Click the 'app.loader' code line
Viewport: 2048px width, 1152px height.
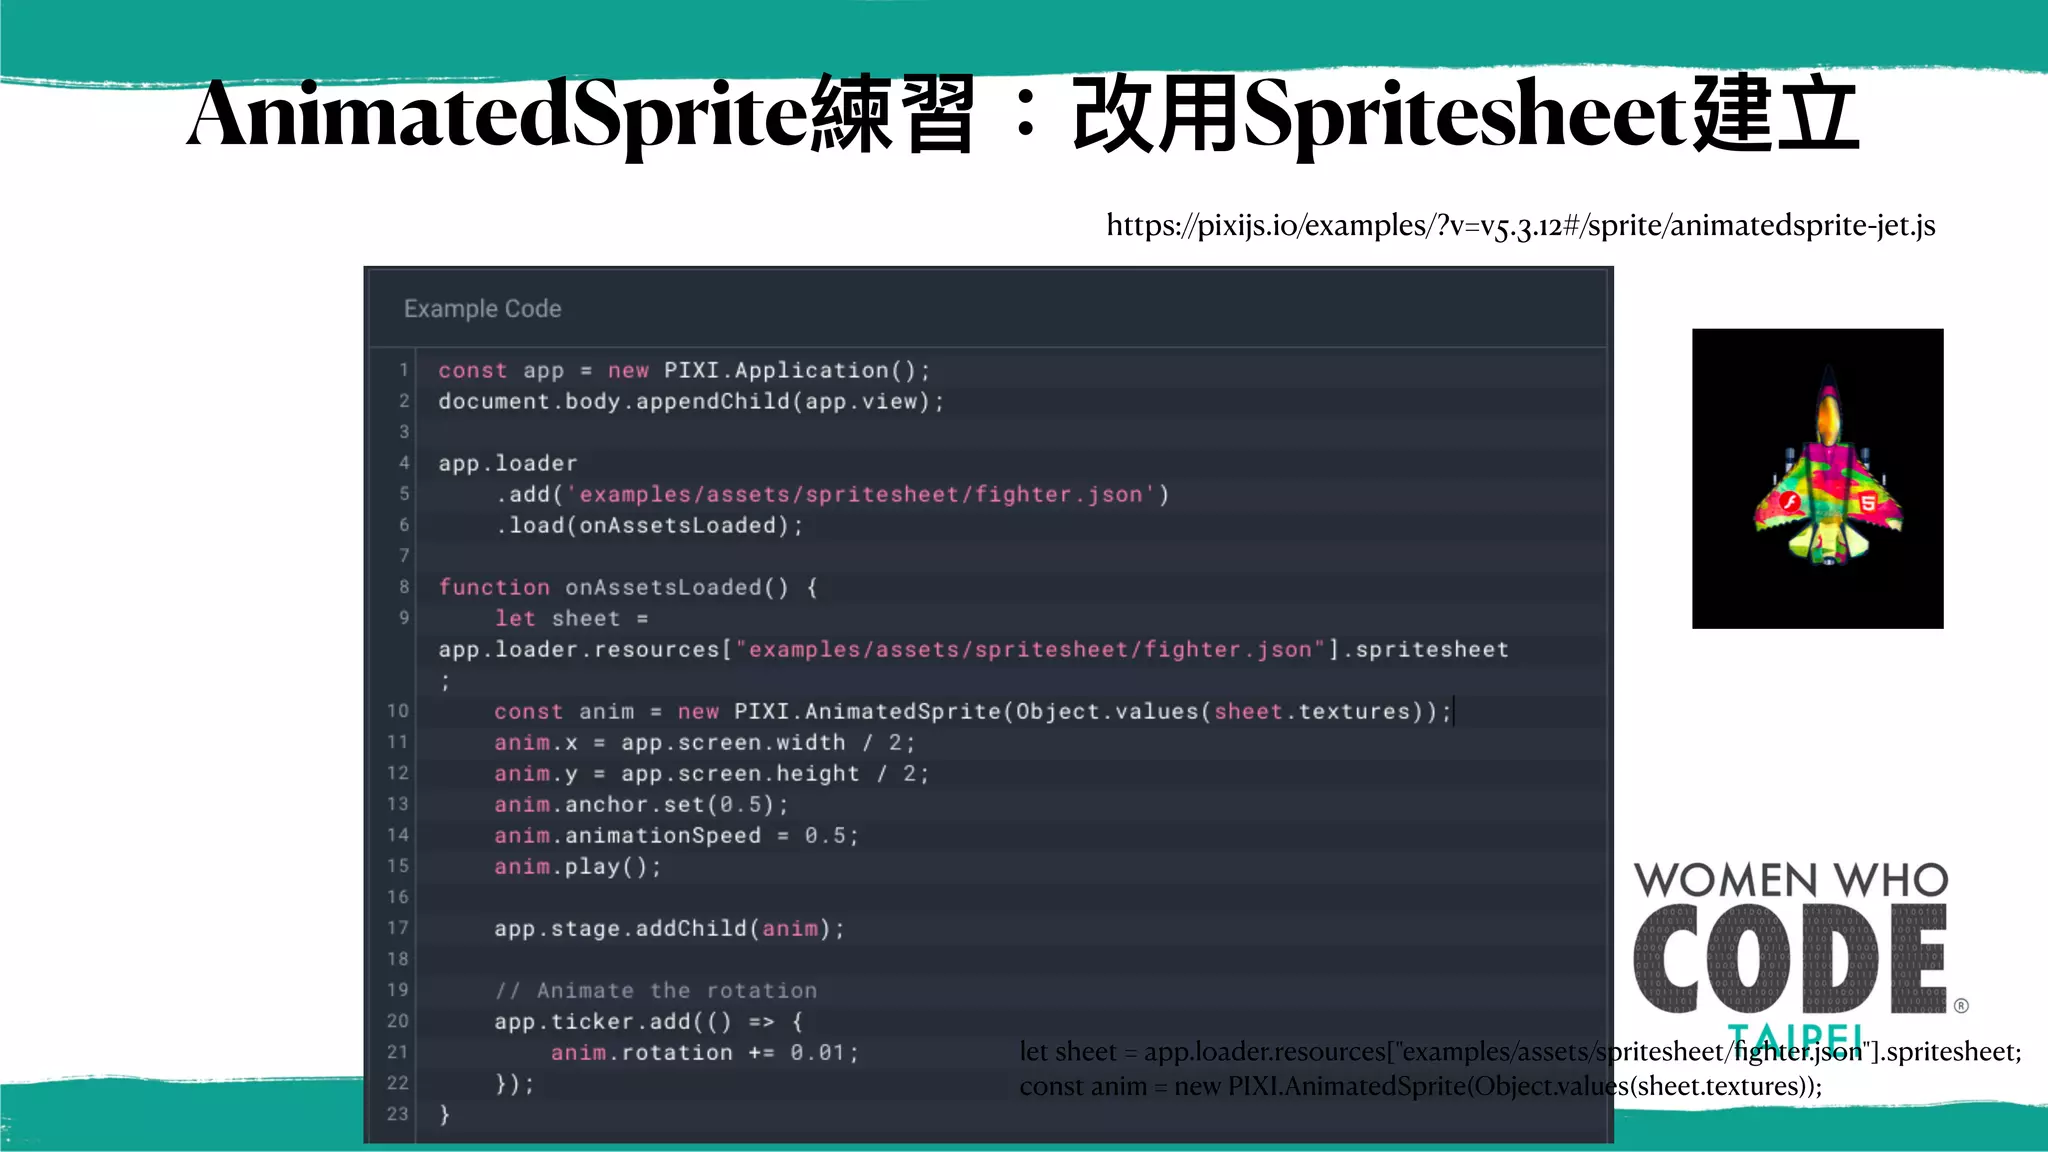tap(508, 464)
